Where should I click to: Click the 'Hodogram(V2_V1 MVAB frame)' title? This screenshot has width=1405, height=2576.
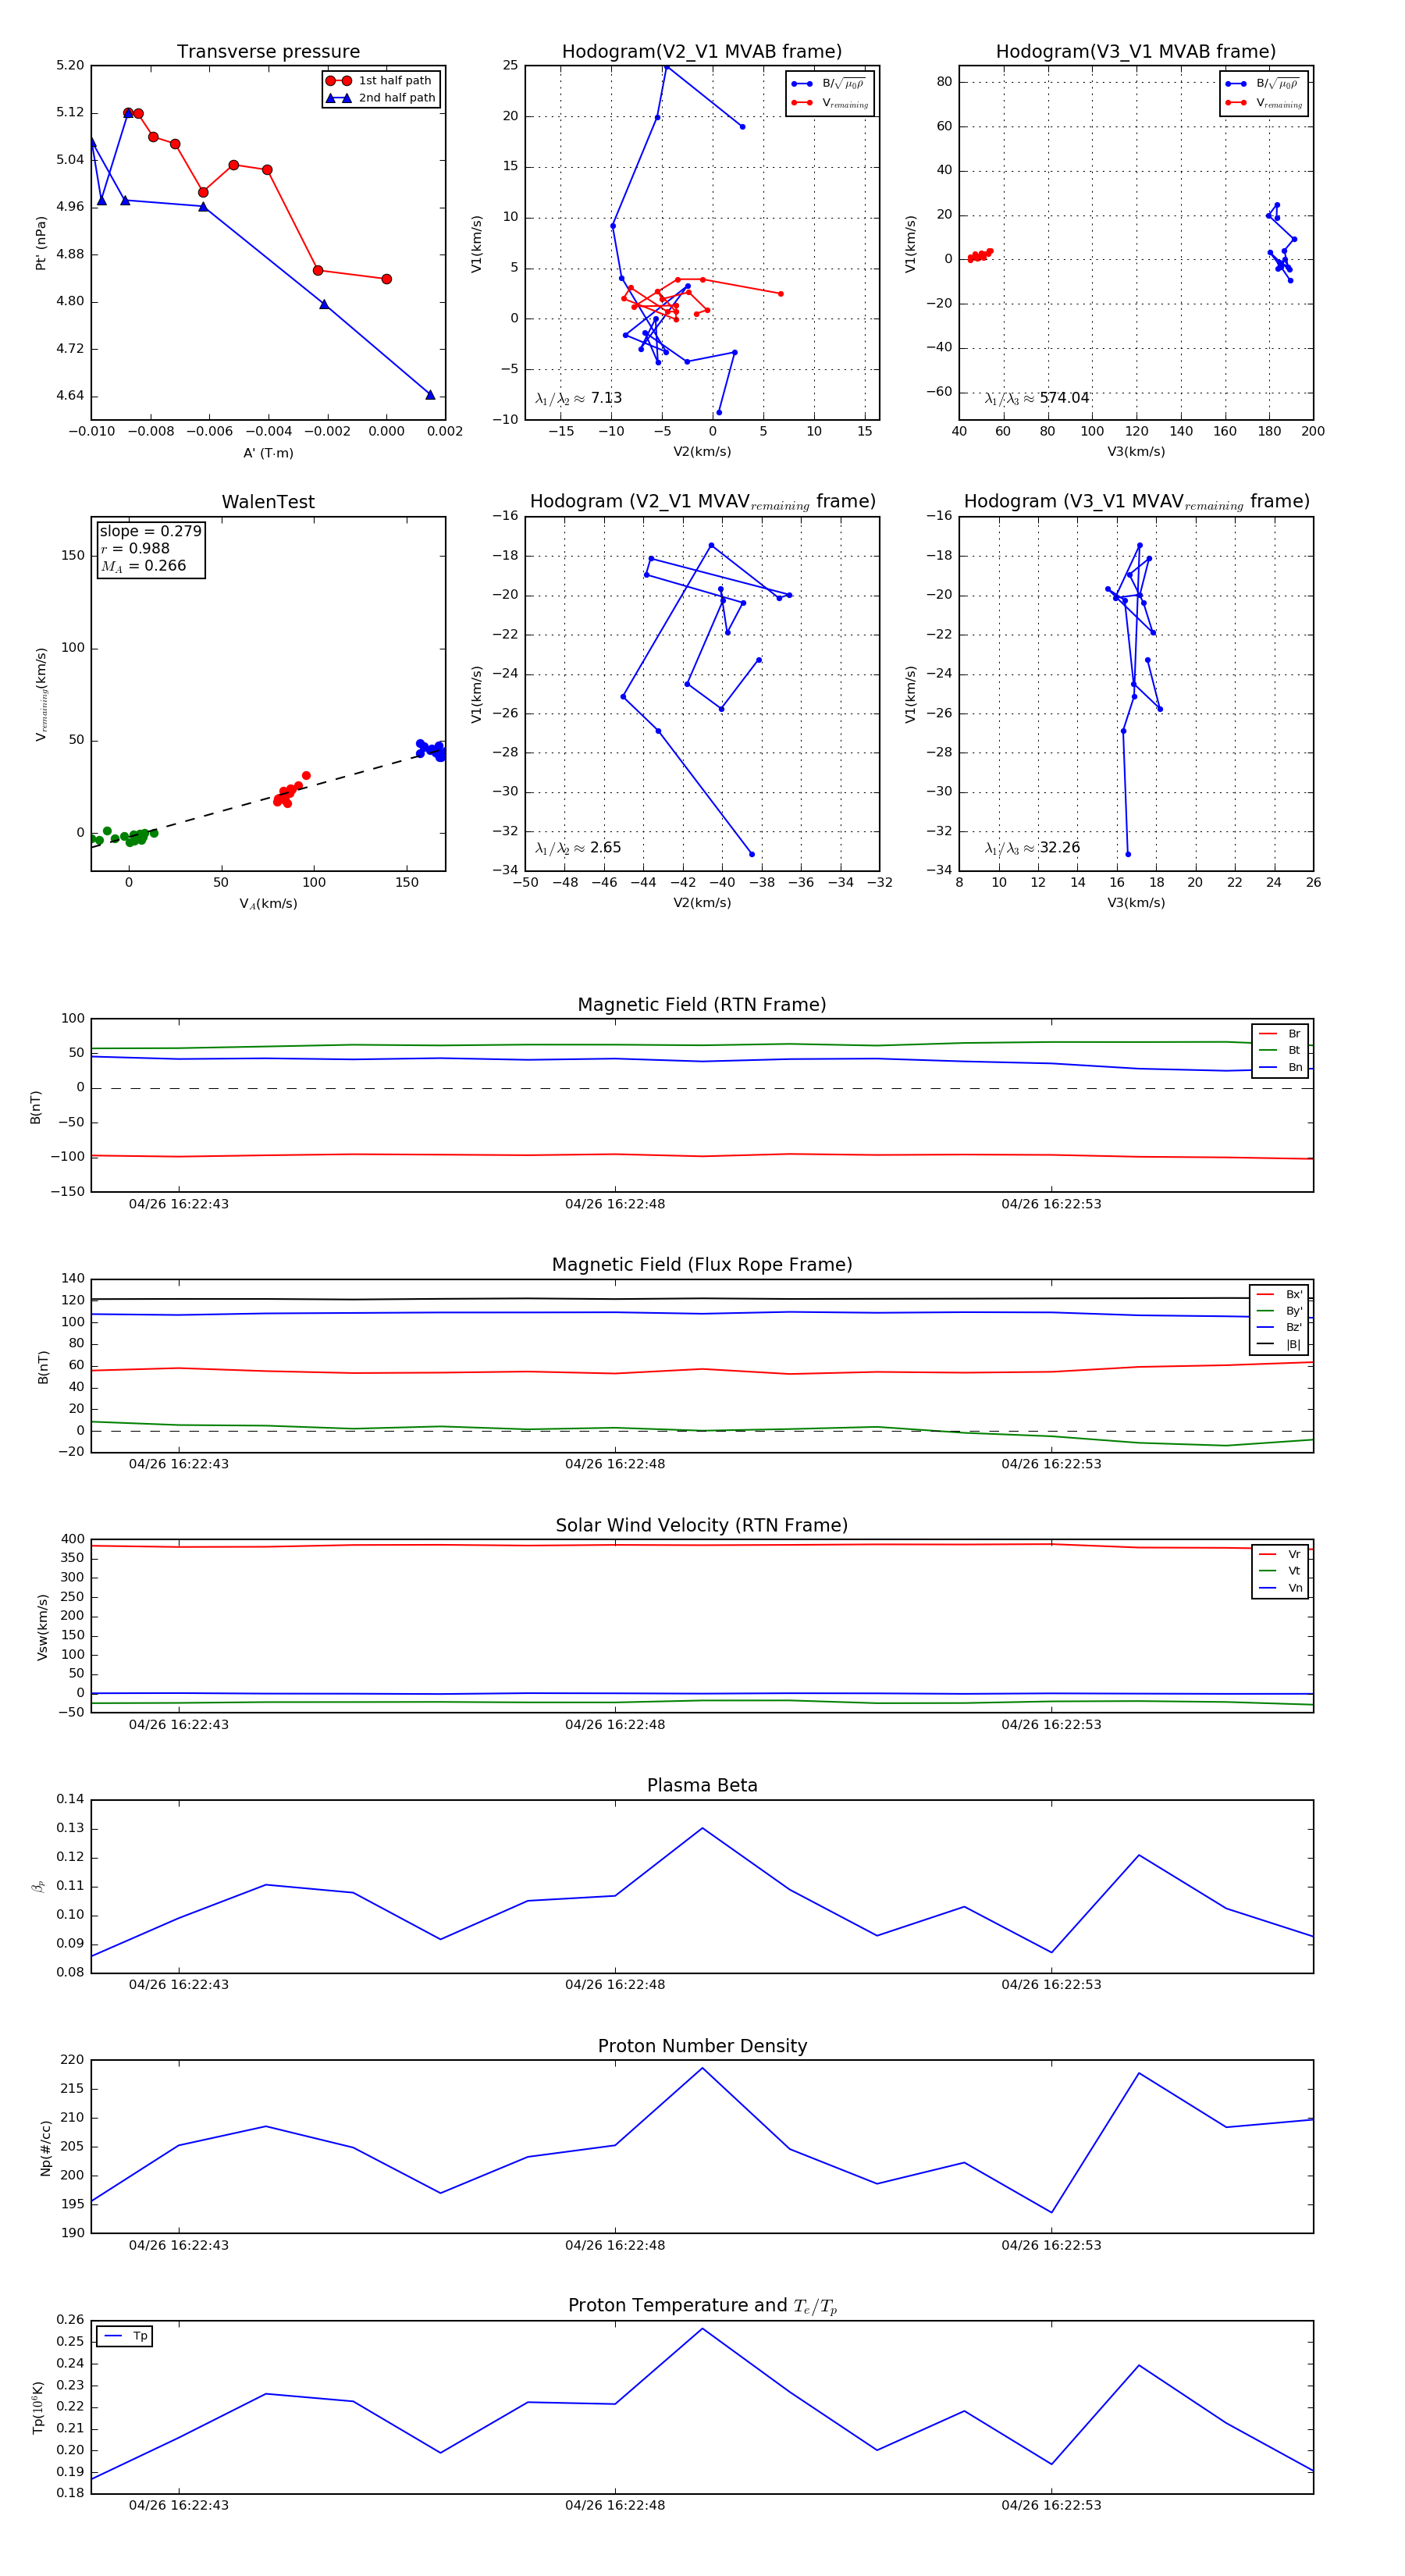[x=702, y=52]
